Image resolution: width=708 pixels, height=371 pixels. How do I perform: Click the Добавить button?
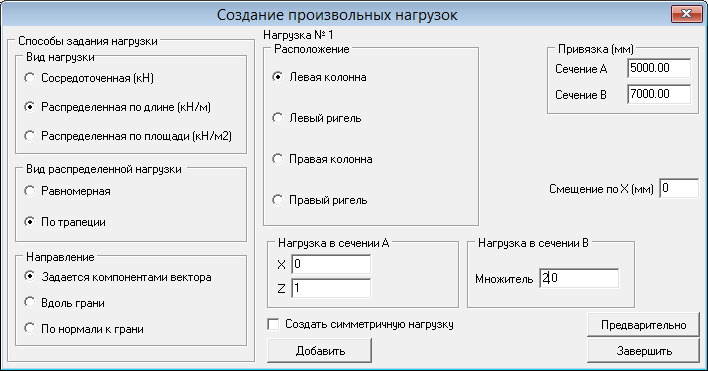pos(320,351)
